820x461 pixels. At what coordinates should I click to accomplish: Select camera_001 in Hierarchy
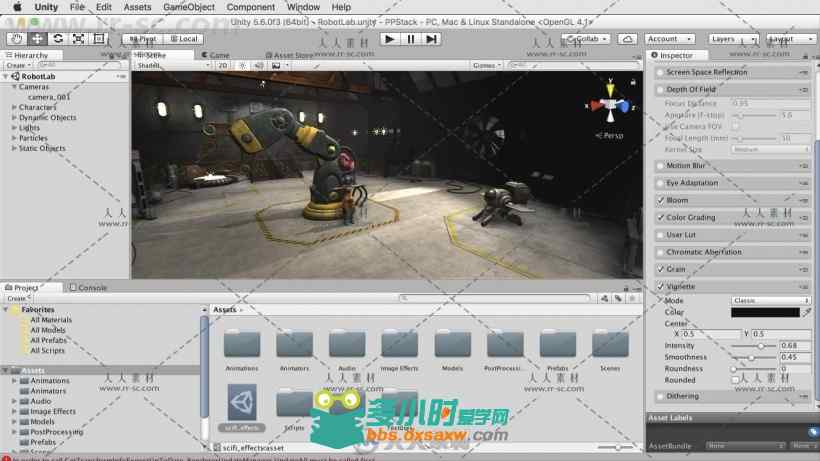[49, 97]
